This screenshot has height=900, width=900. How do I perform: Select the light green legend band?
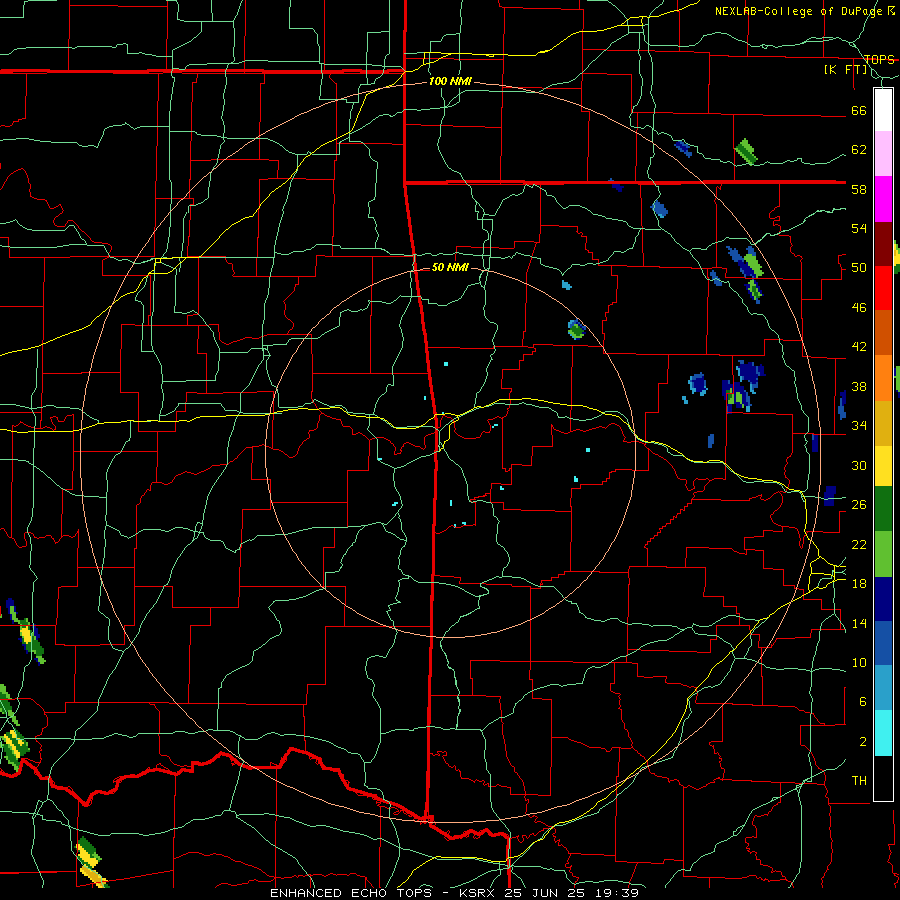pyautogui.click(x=883, y=554)
